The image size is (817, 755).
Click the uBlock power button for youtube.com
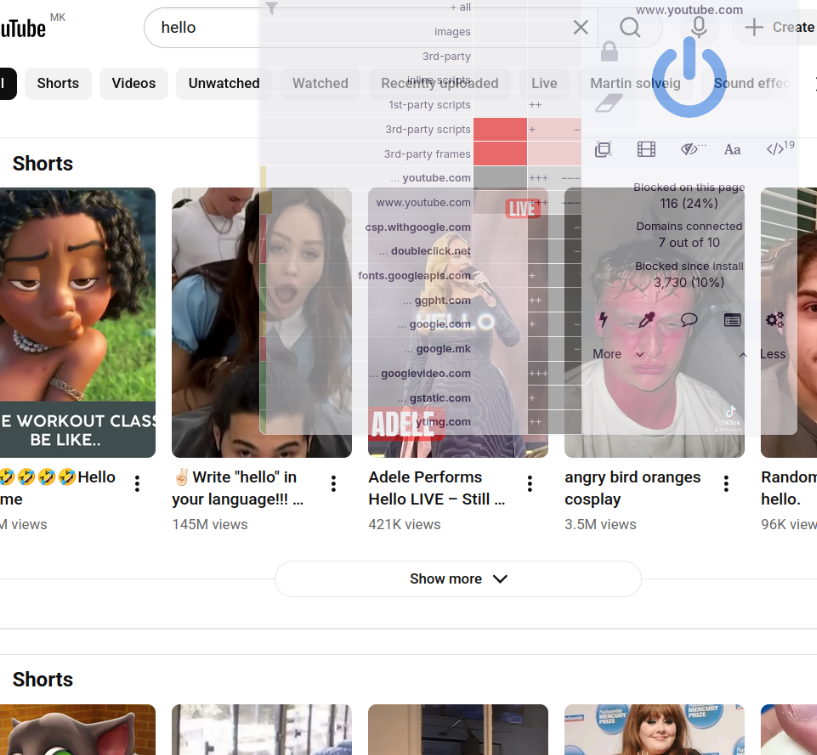[689, 77]
